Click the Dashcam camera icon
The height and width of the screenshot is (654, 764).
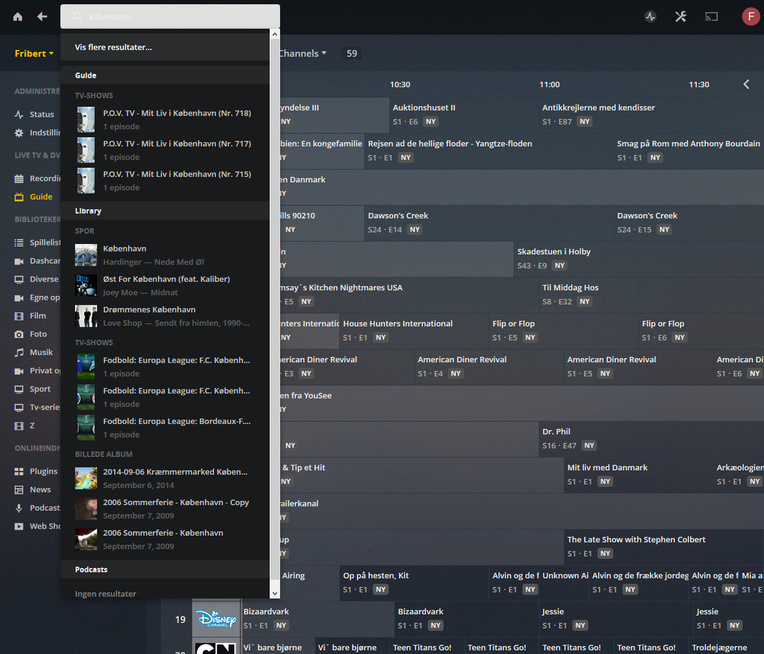[19, 261]
